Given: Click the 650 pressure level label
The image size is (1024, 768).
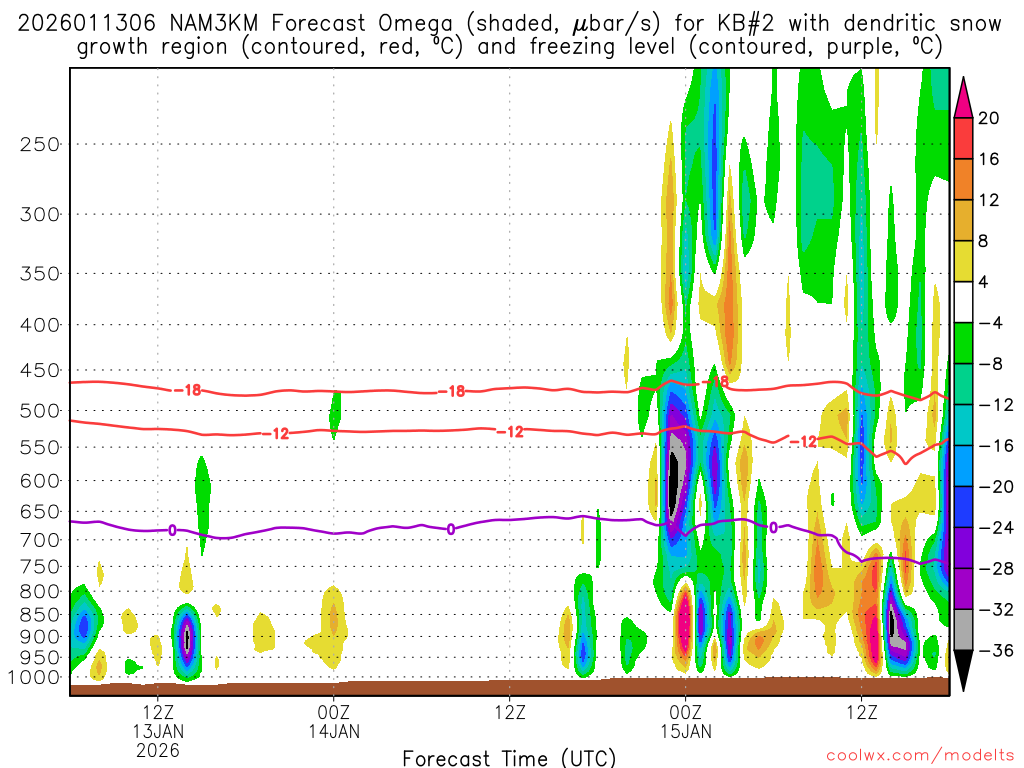Looking at the screenshot, I should (40, 511).
